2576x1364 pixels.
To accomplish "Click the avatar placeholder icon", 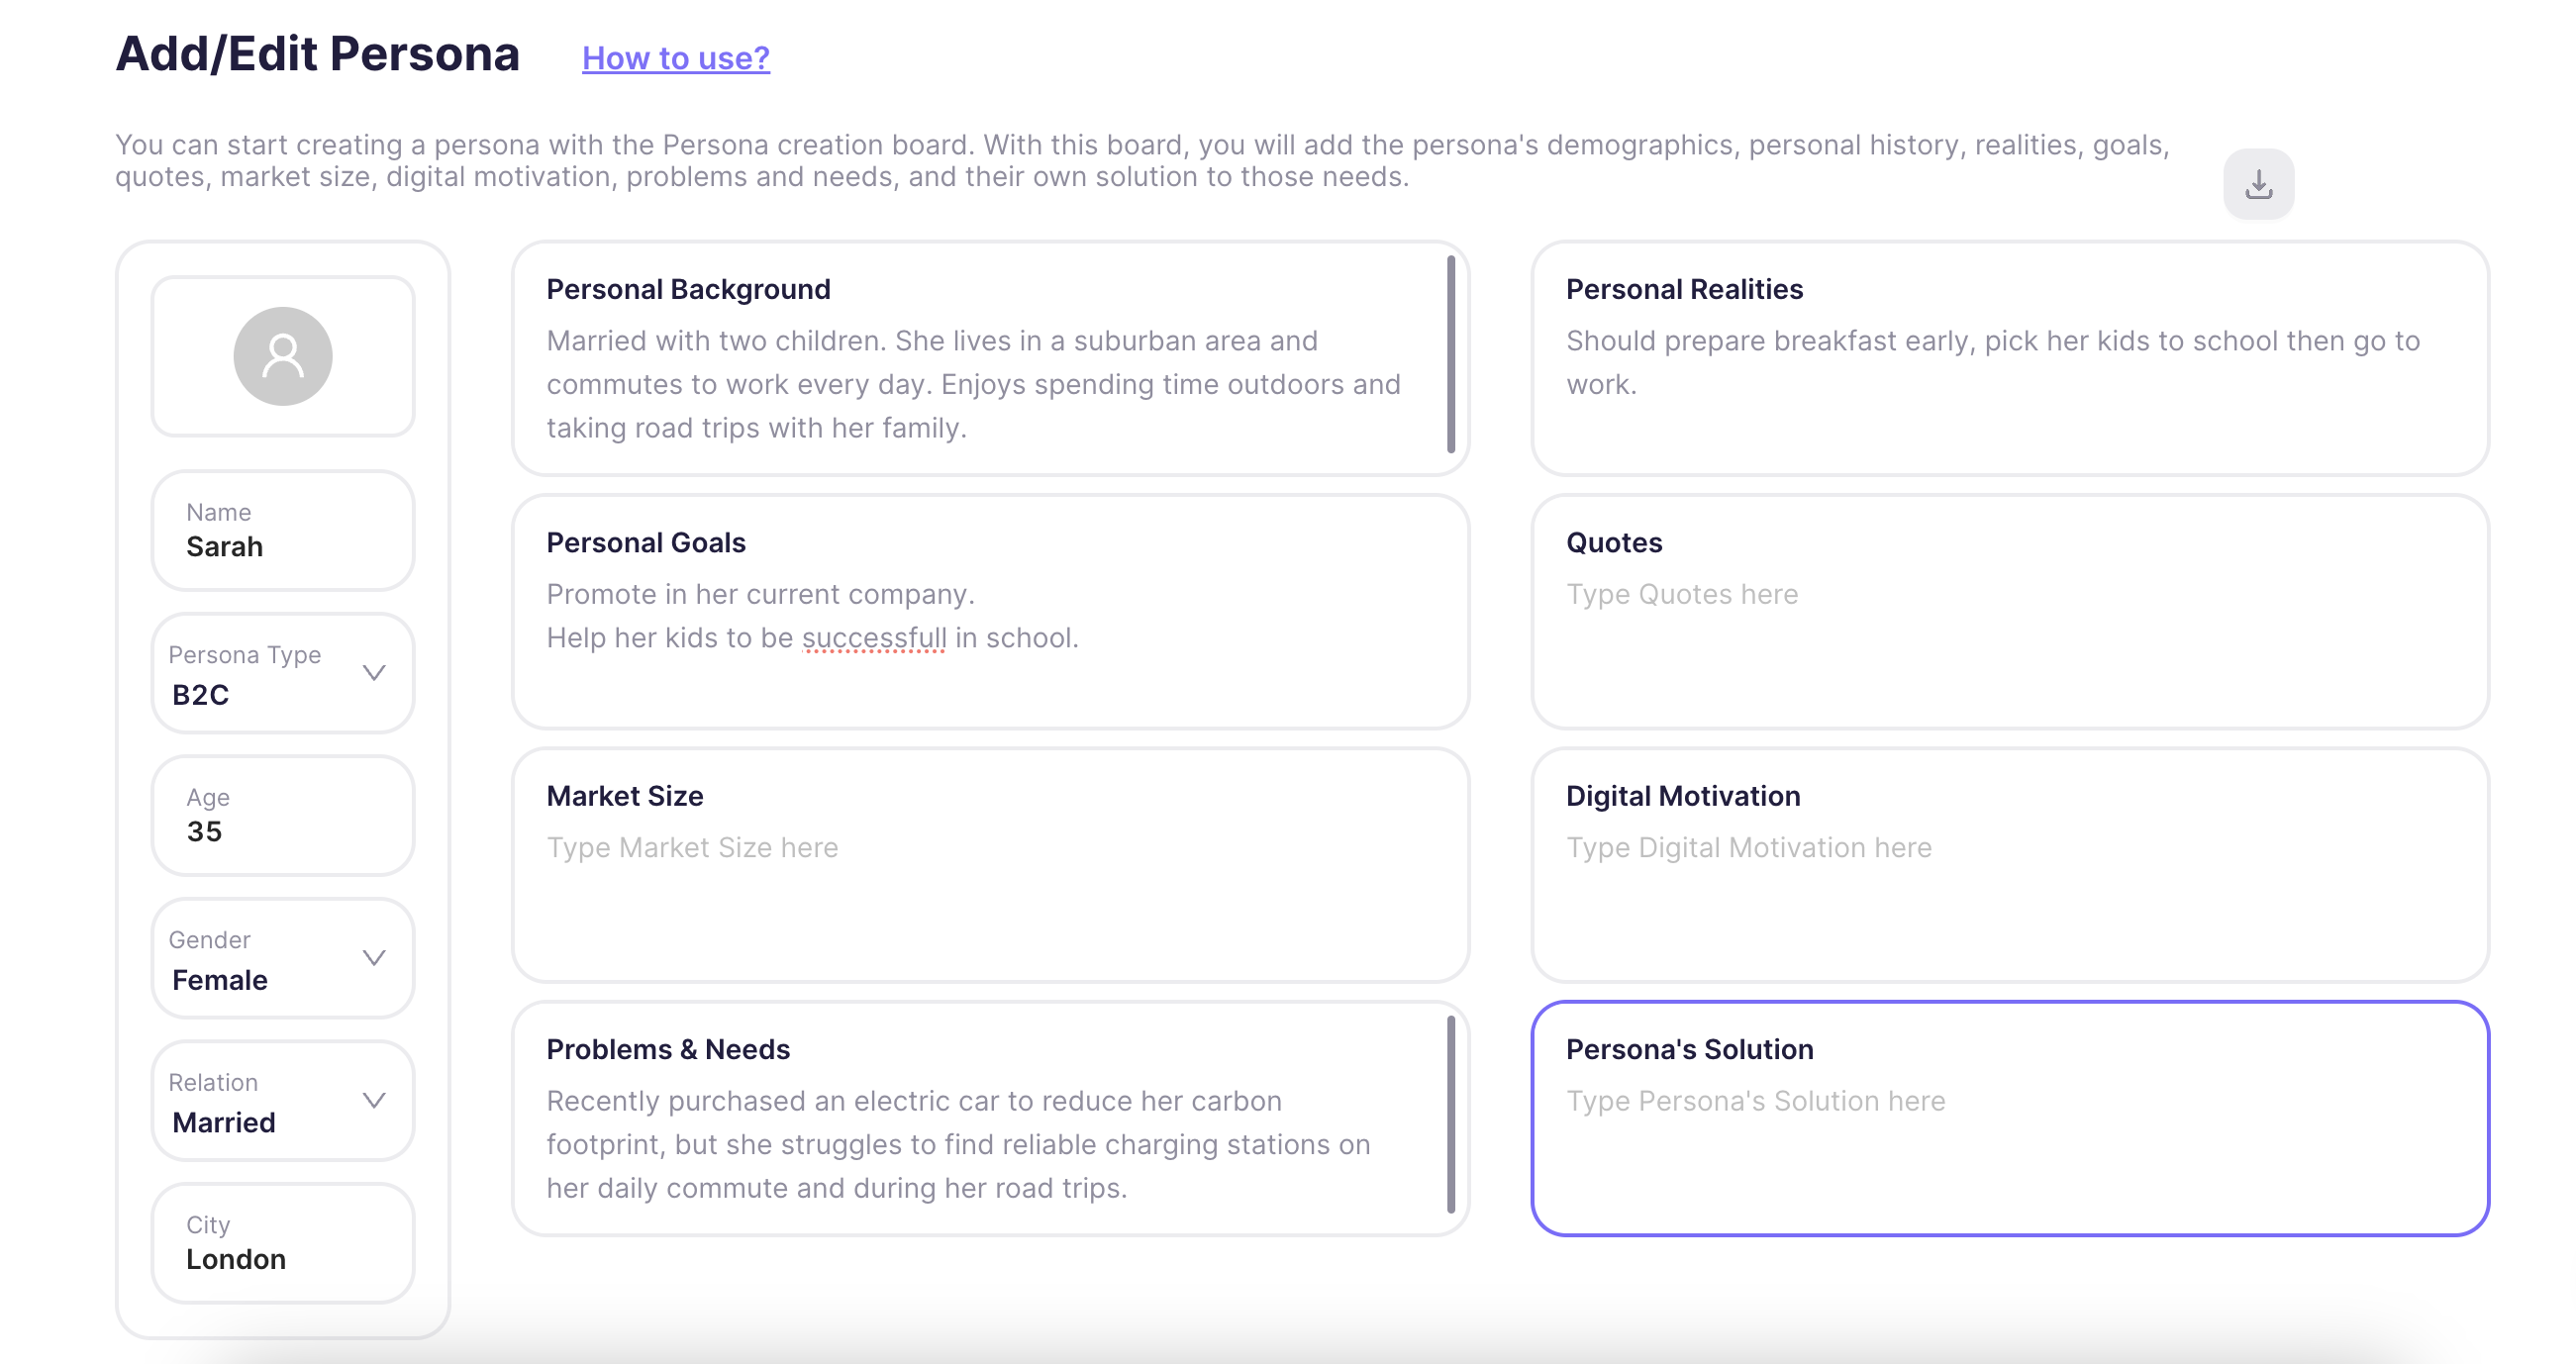I will pyautogui.click(x=283, y=356).
